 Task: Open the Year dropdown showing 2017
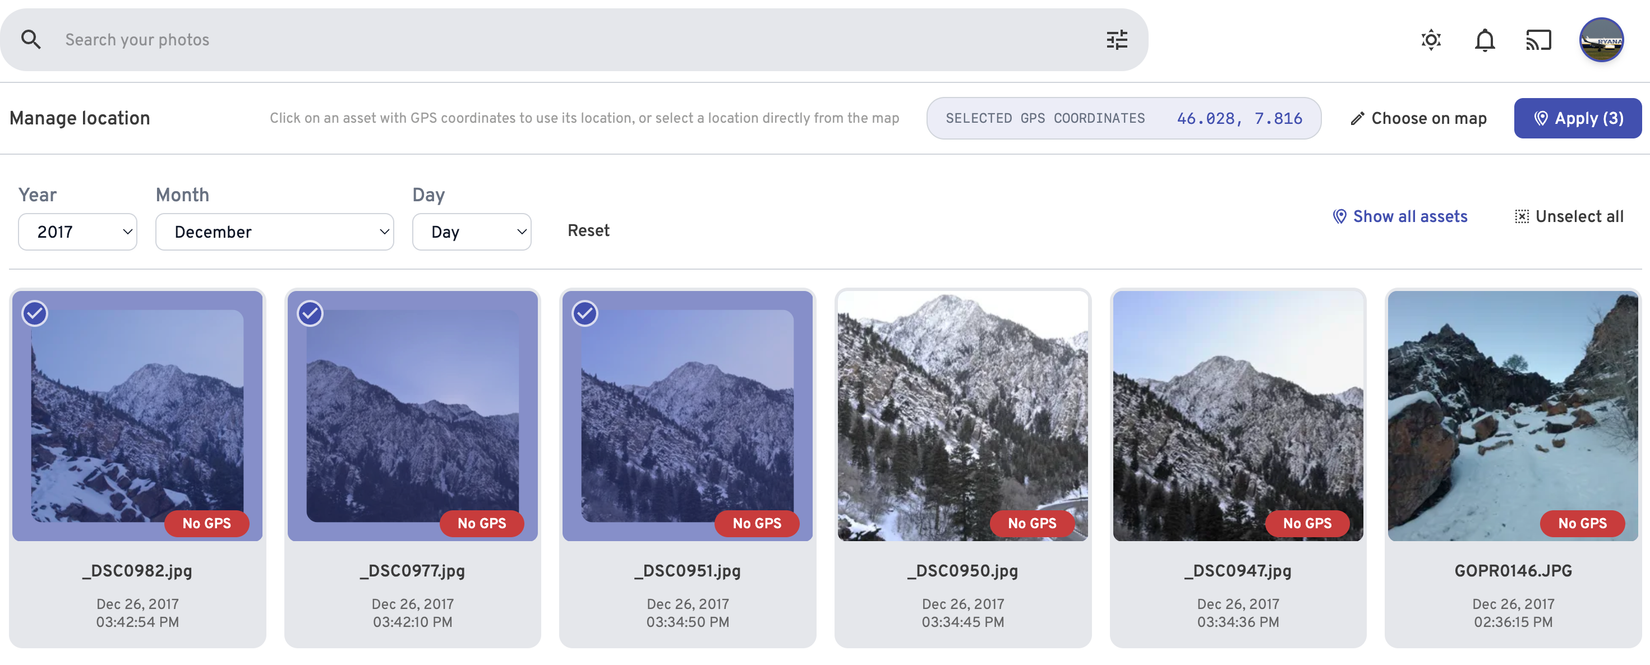77,231
